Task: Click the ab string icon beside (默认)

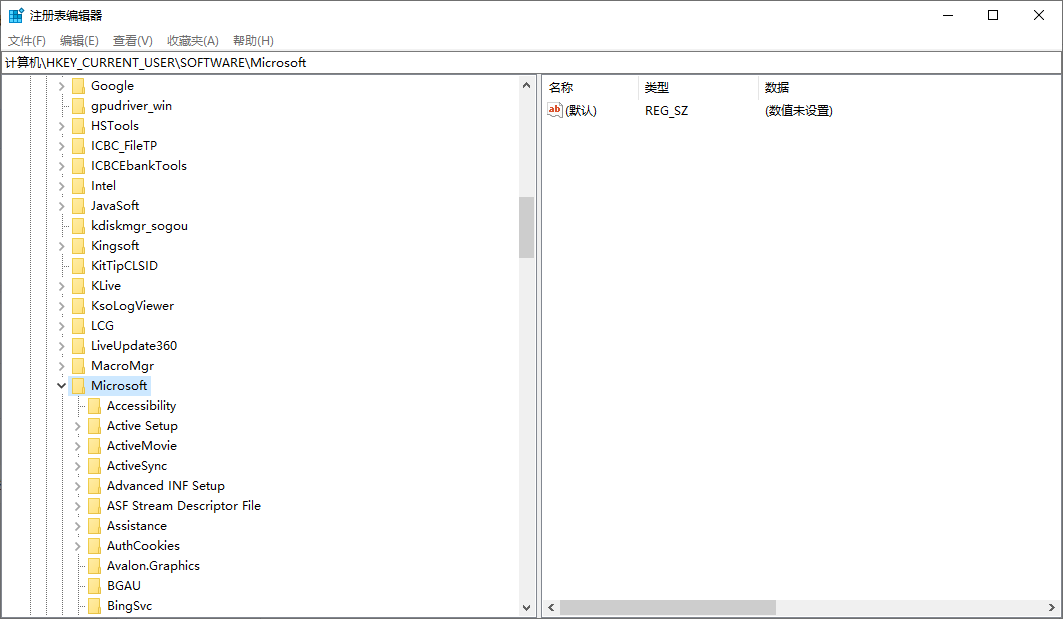Action: [555, 110]
